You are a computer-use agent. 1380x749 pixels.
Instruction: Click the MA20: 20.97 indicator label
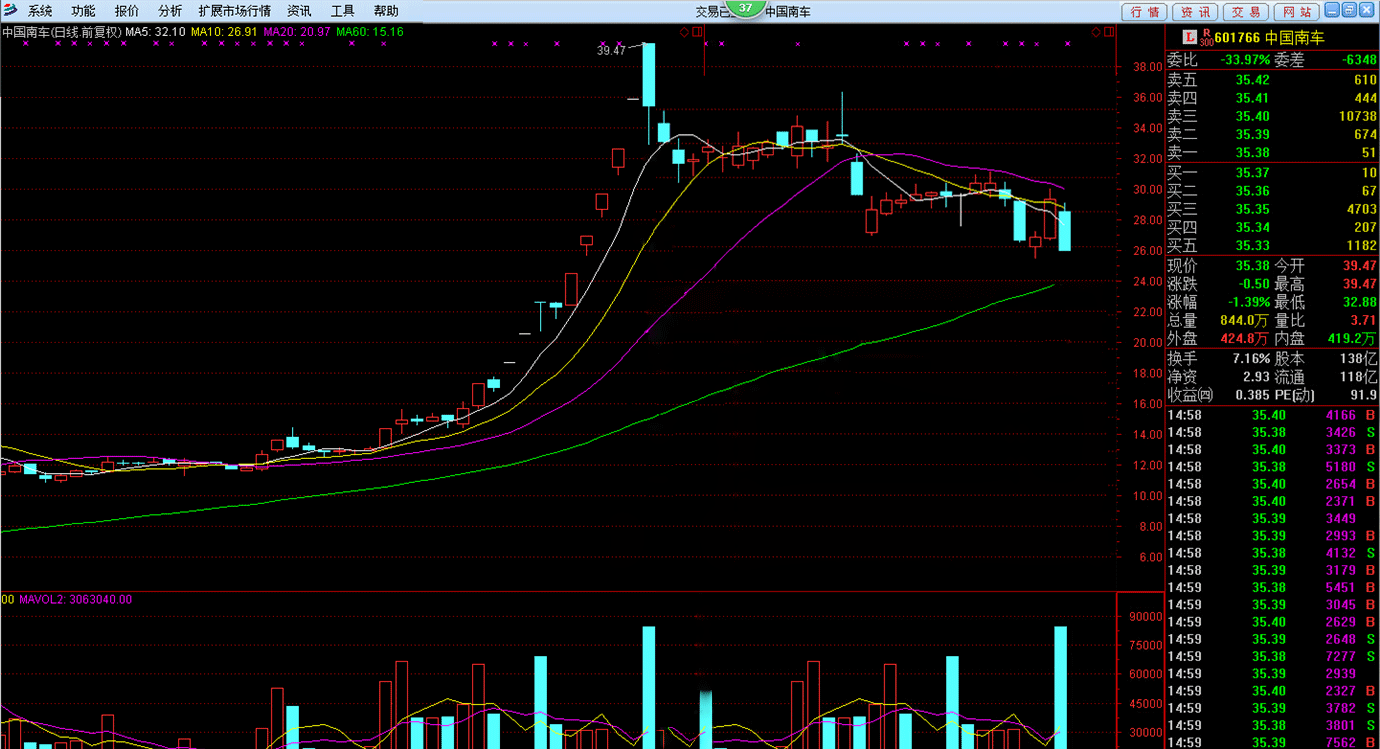point(297,32)
